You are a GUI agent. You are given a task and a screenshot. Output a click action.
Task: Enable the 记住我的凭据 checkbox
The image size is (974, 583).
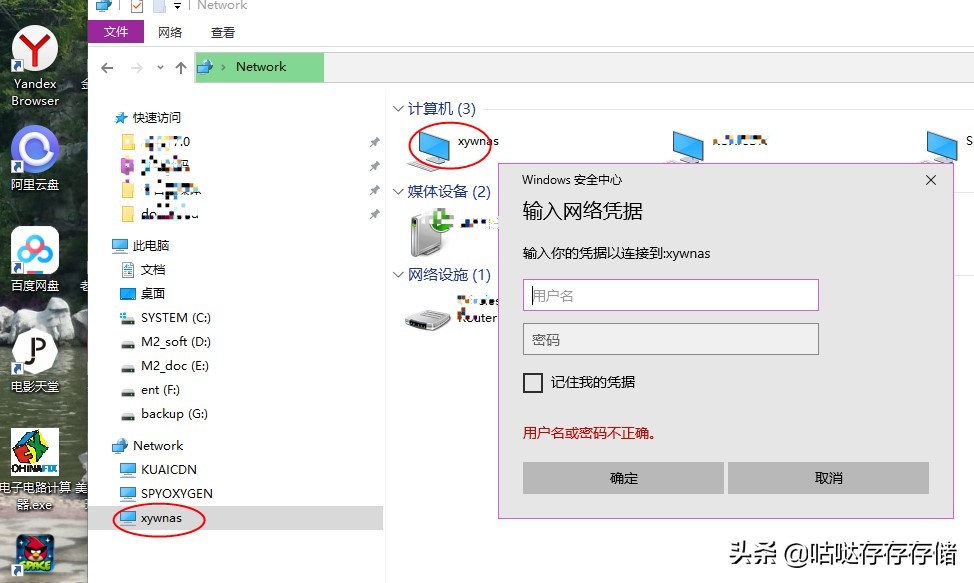point(532,383)
